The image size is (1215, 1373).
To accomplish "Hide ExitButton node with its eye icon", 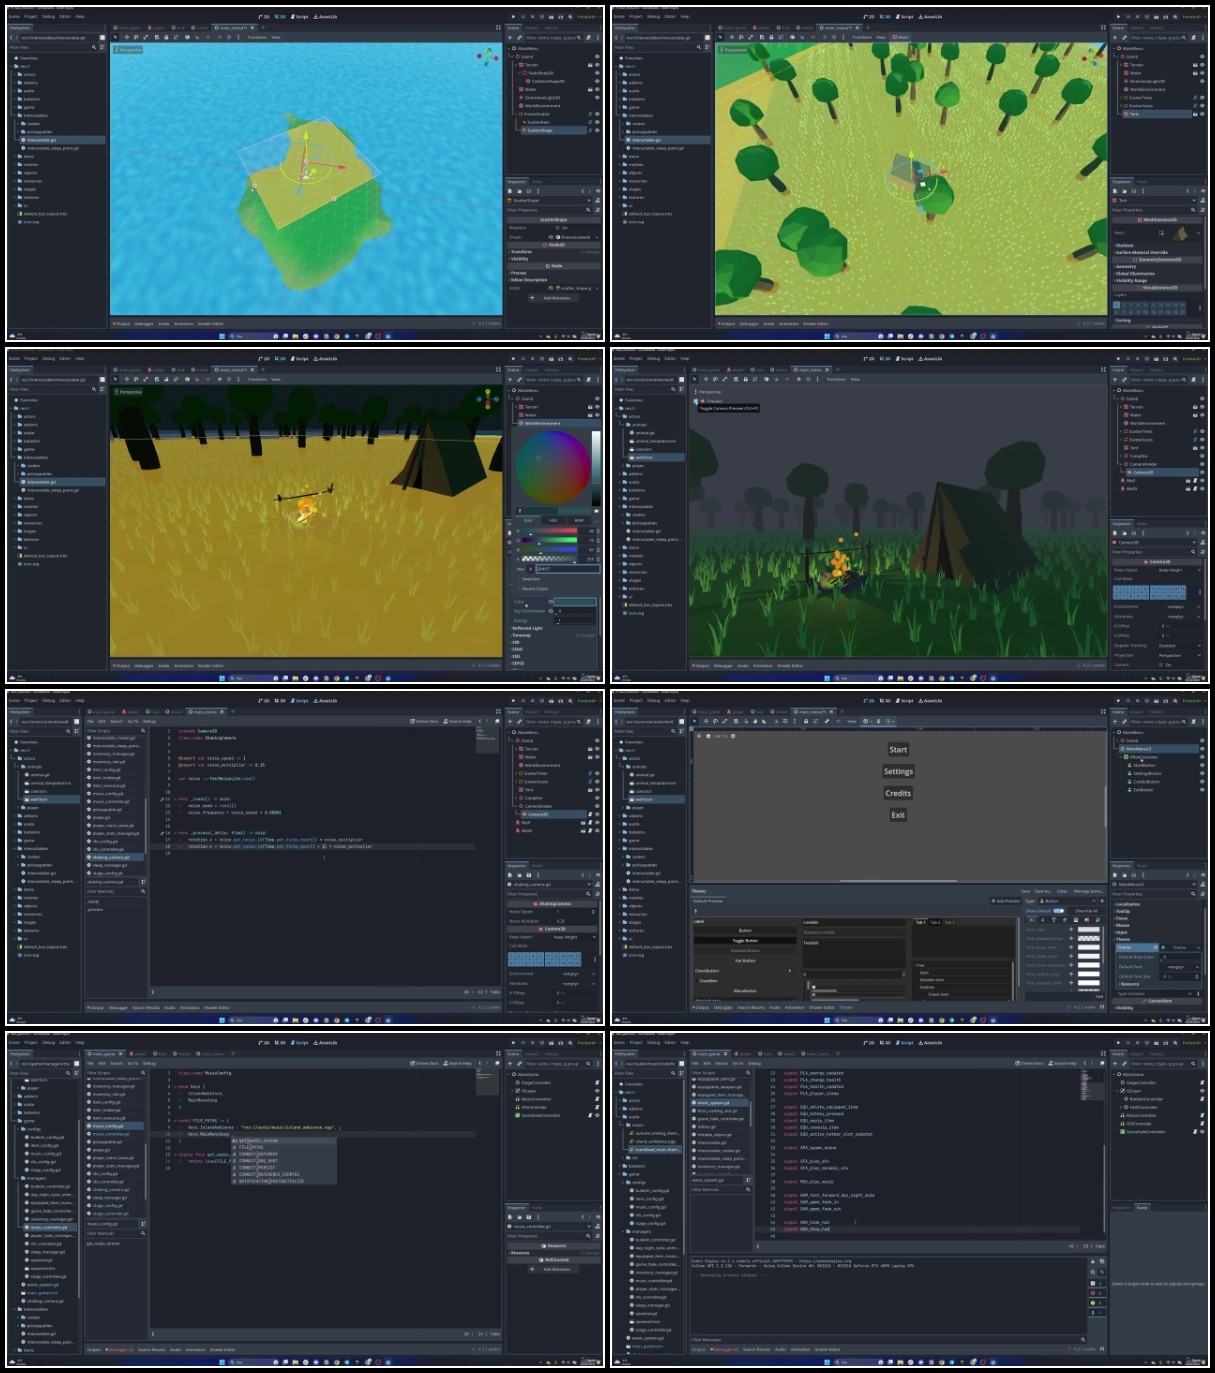I will (1202, 790).
